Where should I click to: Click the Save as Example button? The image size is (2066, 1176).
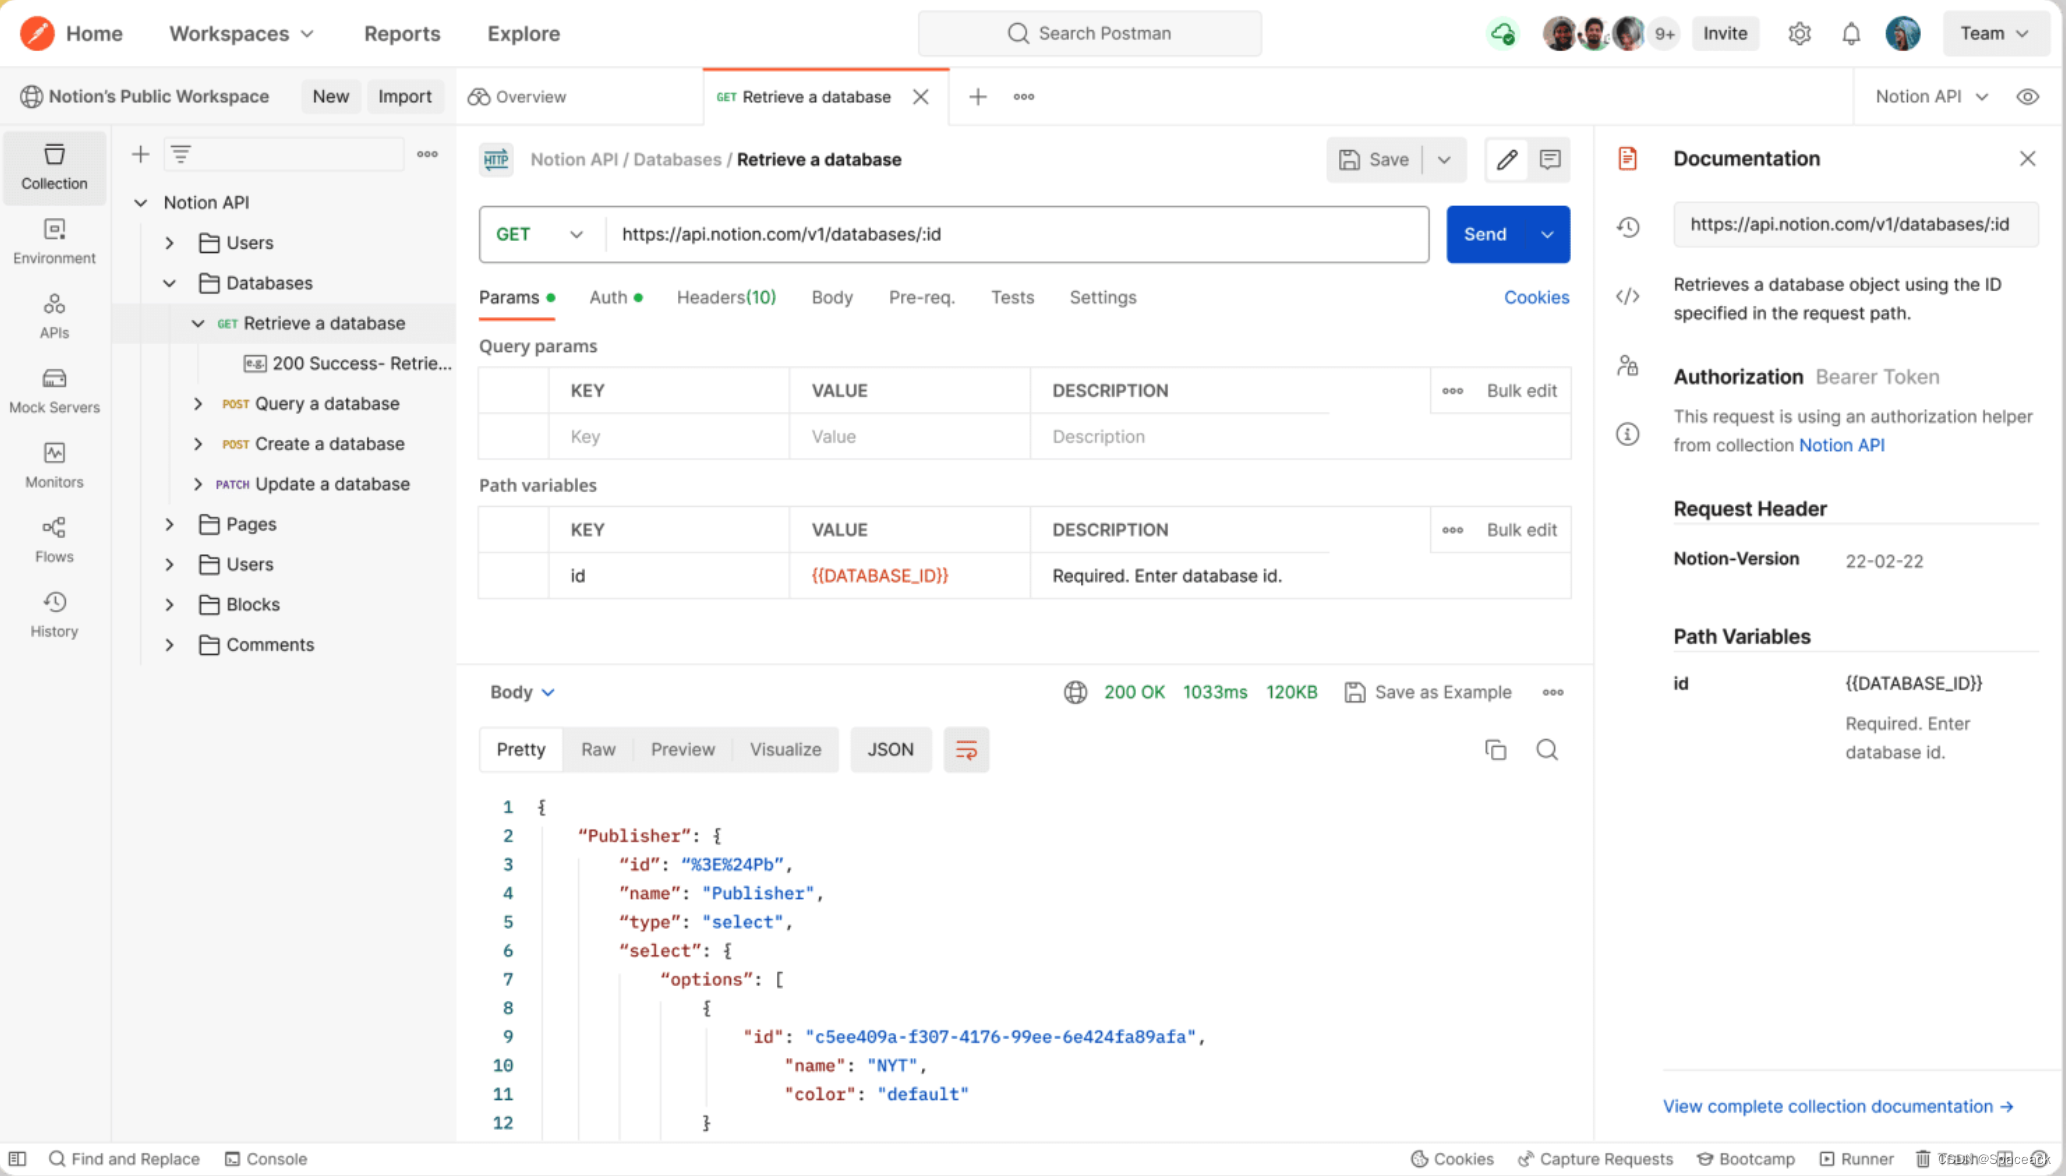(1429, 691)
